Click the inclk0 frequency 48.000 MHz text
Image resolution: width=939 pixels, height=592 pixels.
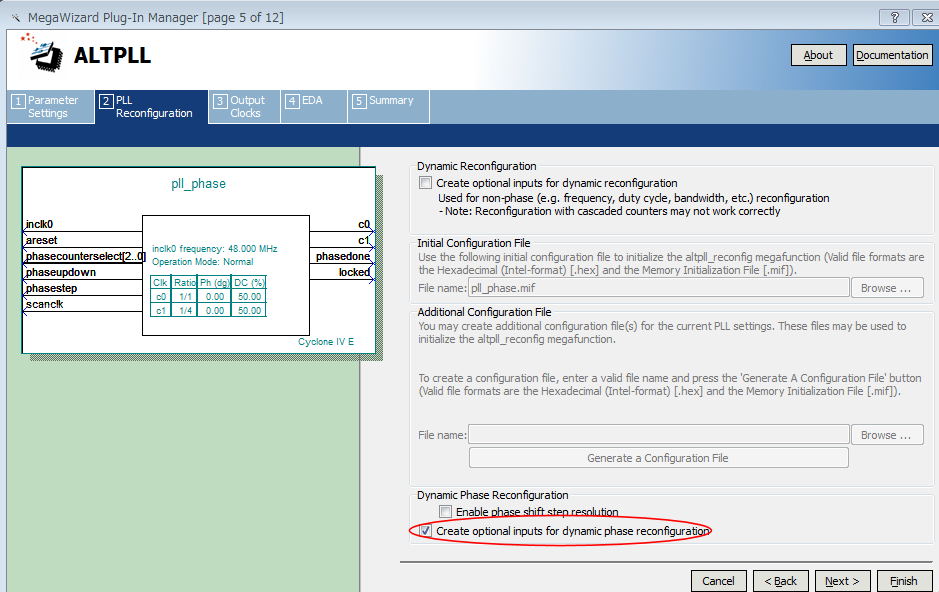pyautogui.click(x=214, y=248)
